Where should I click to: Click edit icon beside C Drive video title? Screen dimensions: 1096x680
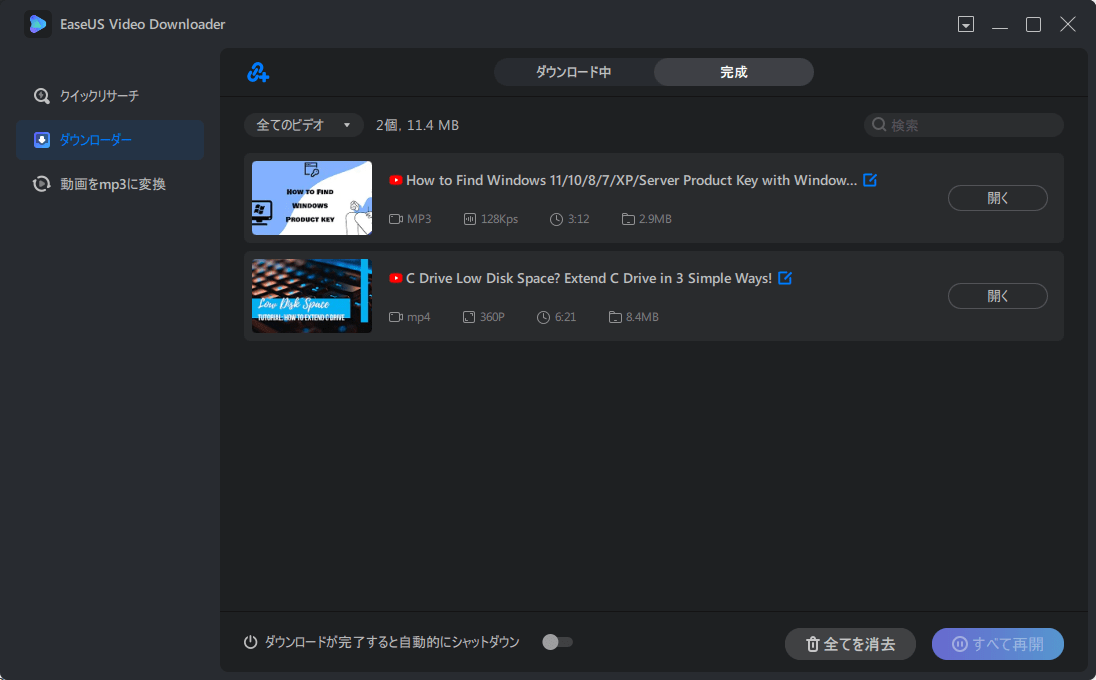785,278
